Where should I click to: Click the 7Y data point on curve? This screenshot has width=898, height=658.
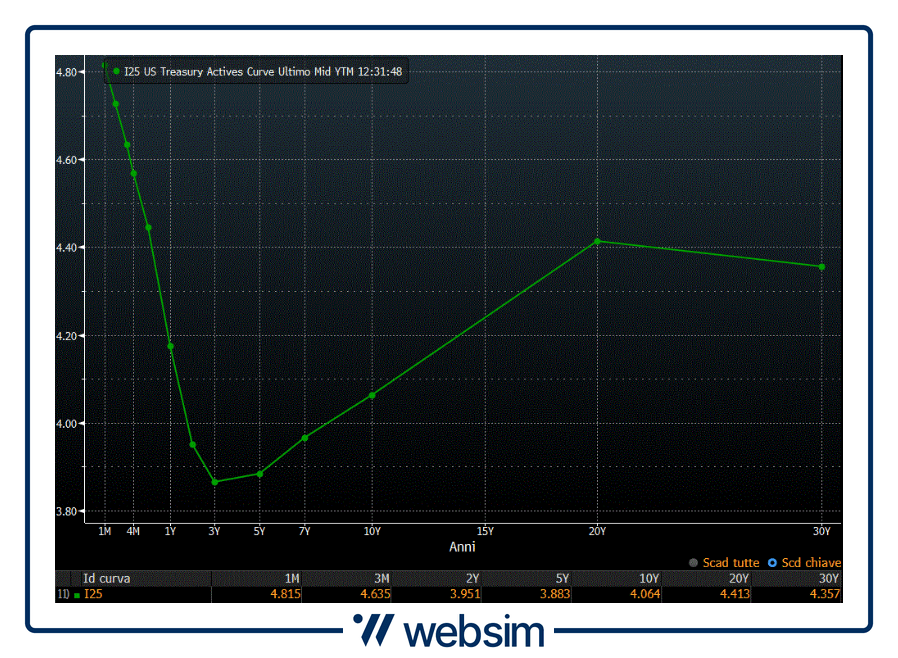(x=305, y=437)
